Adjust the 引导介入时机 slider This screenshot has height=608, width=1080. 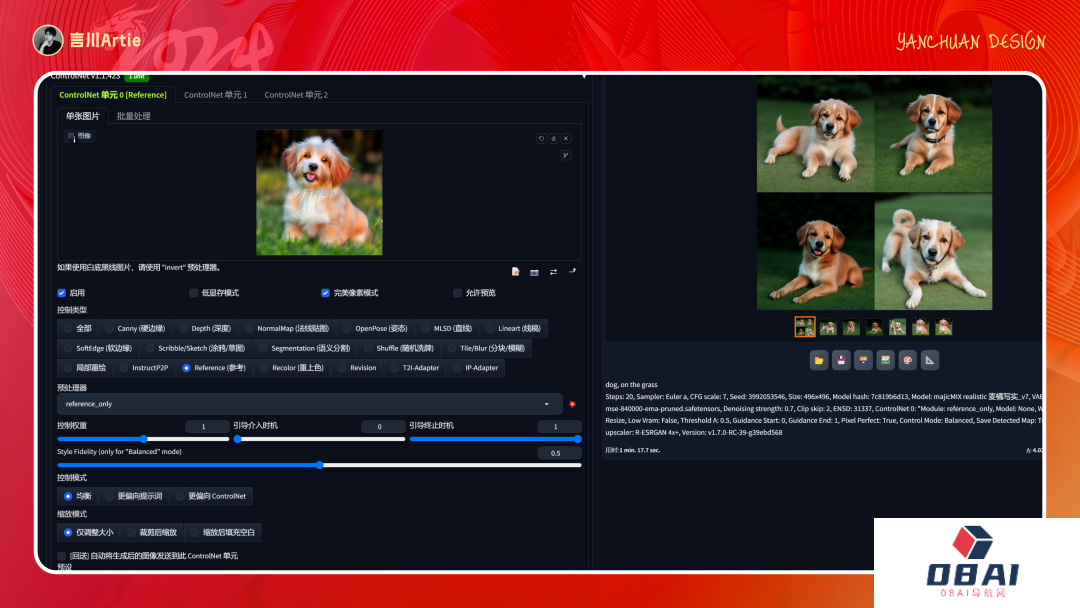(x=319, y=439)
